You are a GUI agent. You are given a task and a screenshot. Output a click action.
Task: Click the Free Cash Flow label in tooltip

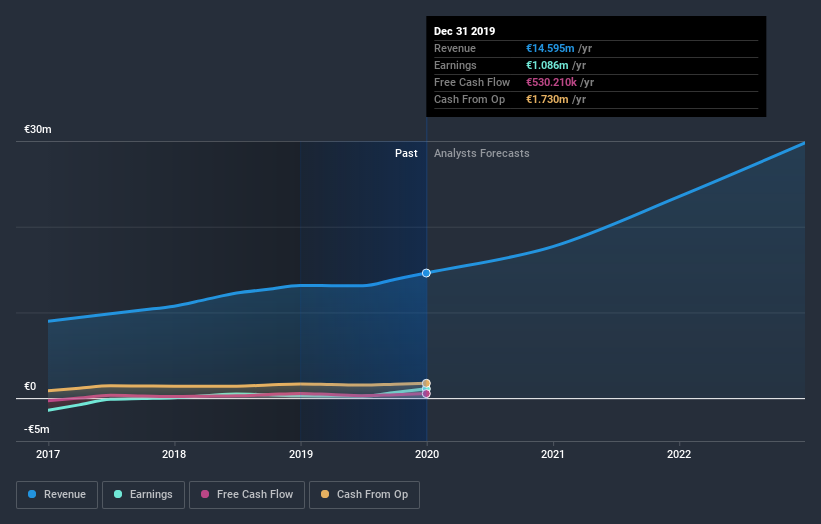(472, 82)
